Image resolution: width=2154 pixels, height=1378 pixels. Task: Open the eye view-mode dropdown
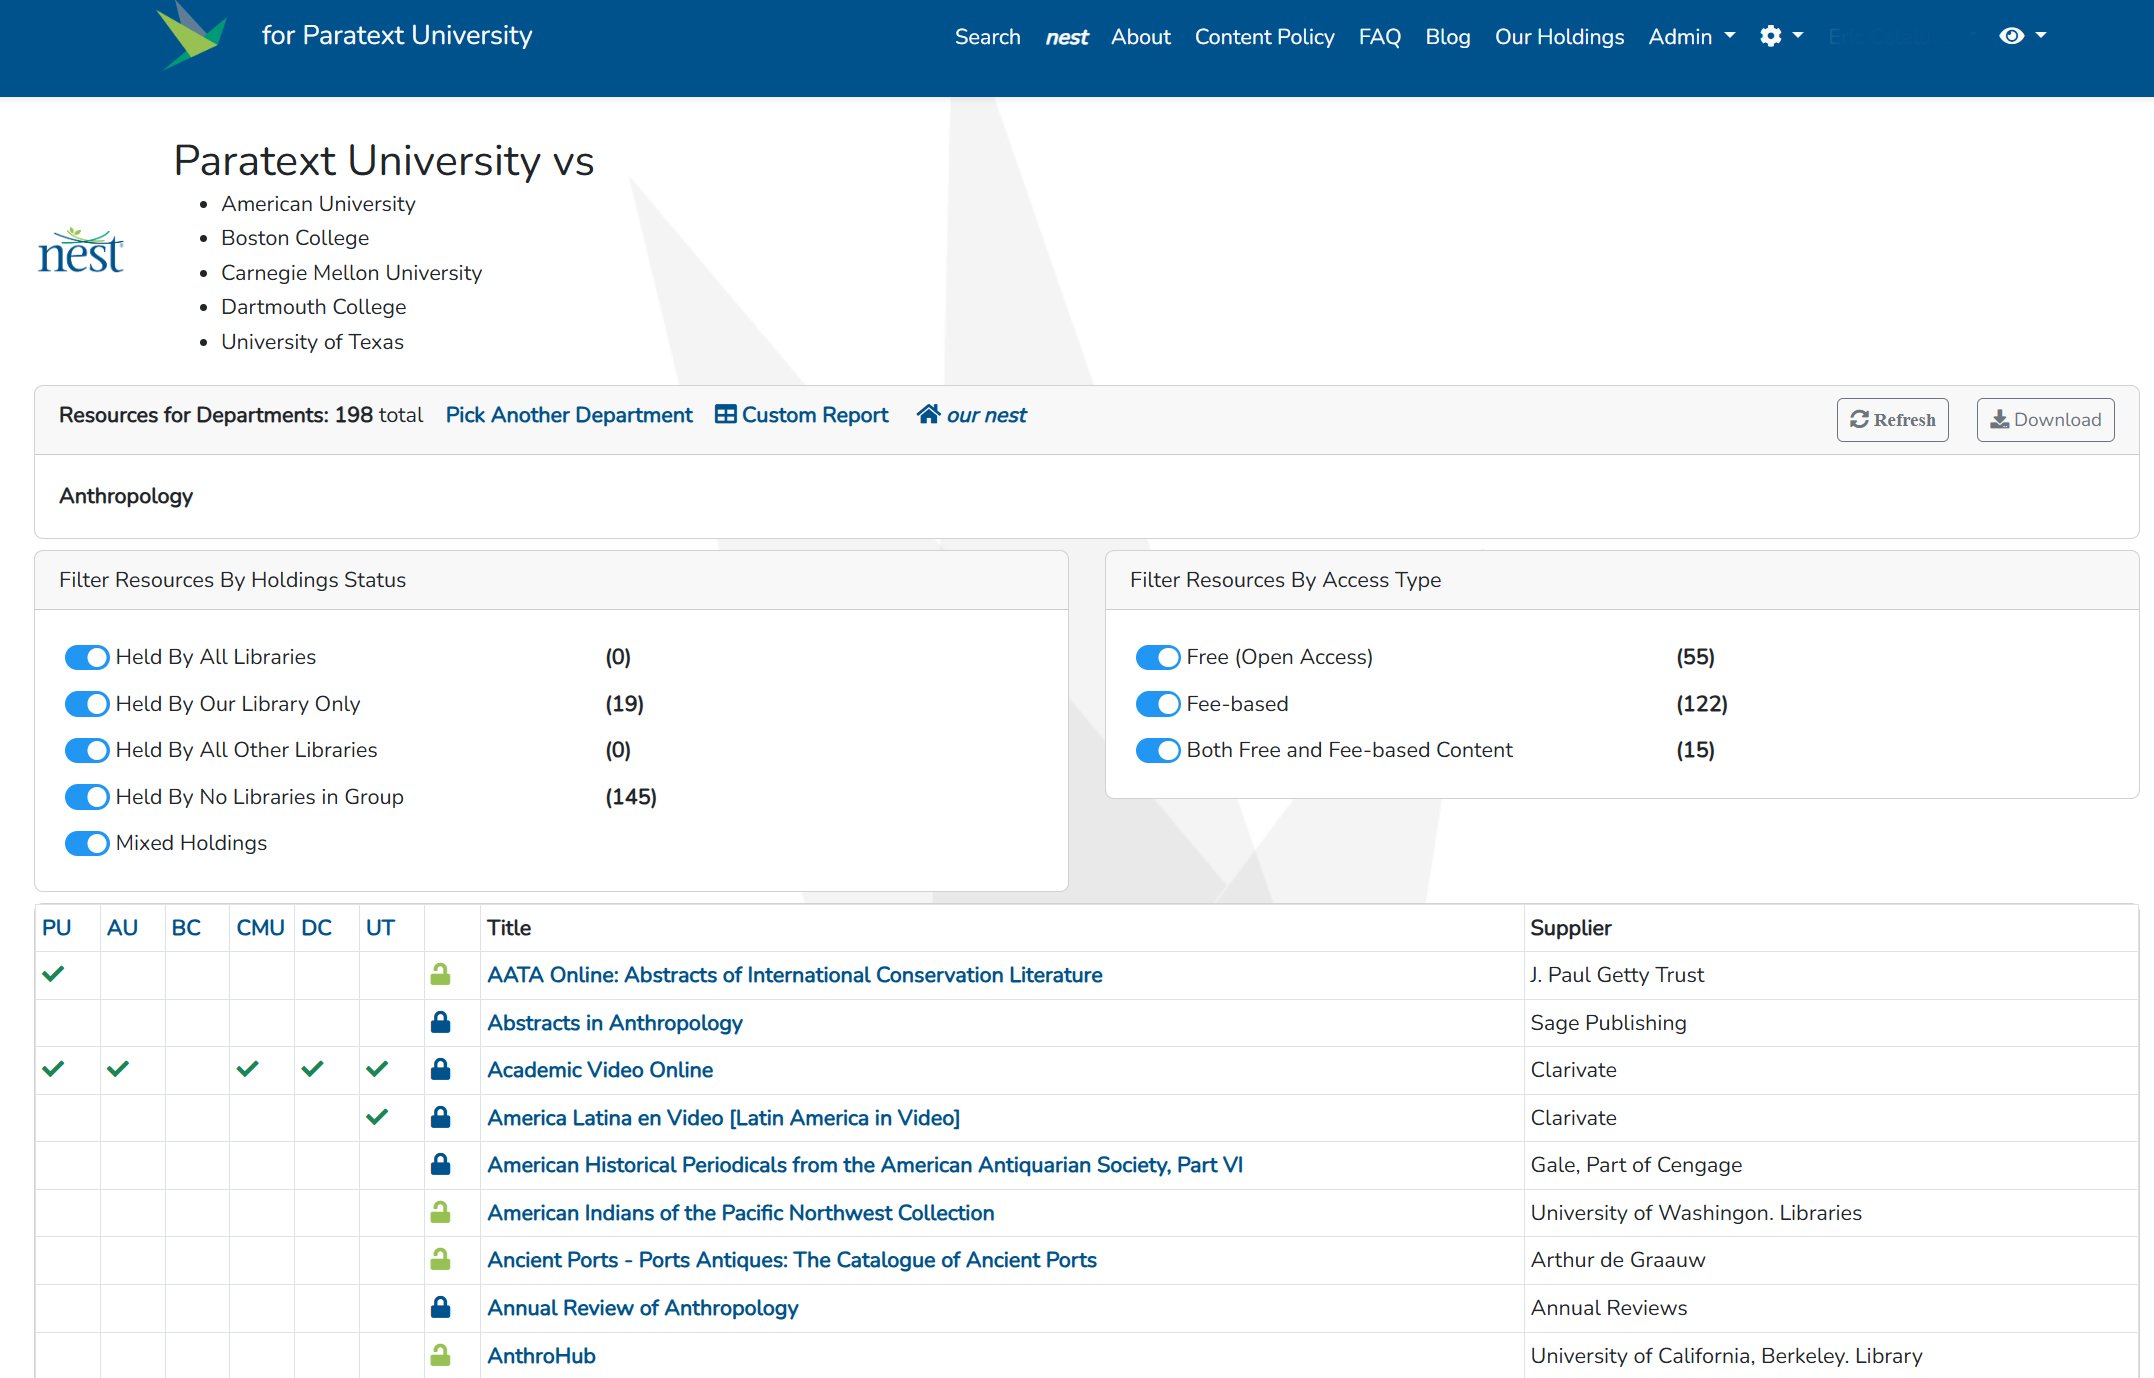coord(2022,36)
